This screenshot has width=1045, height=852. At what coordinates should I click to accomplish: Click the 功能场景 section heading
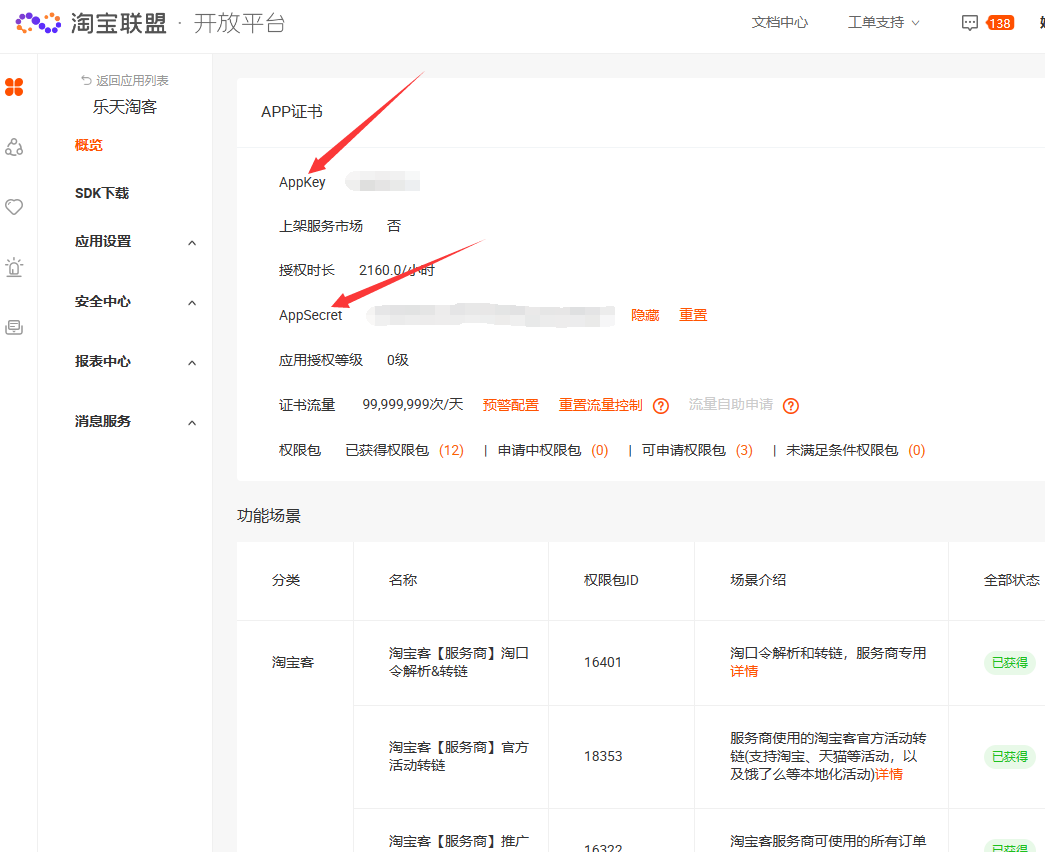point(269,516)
